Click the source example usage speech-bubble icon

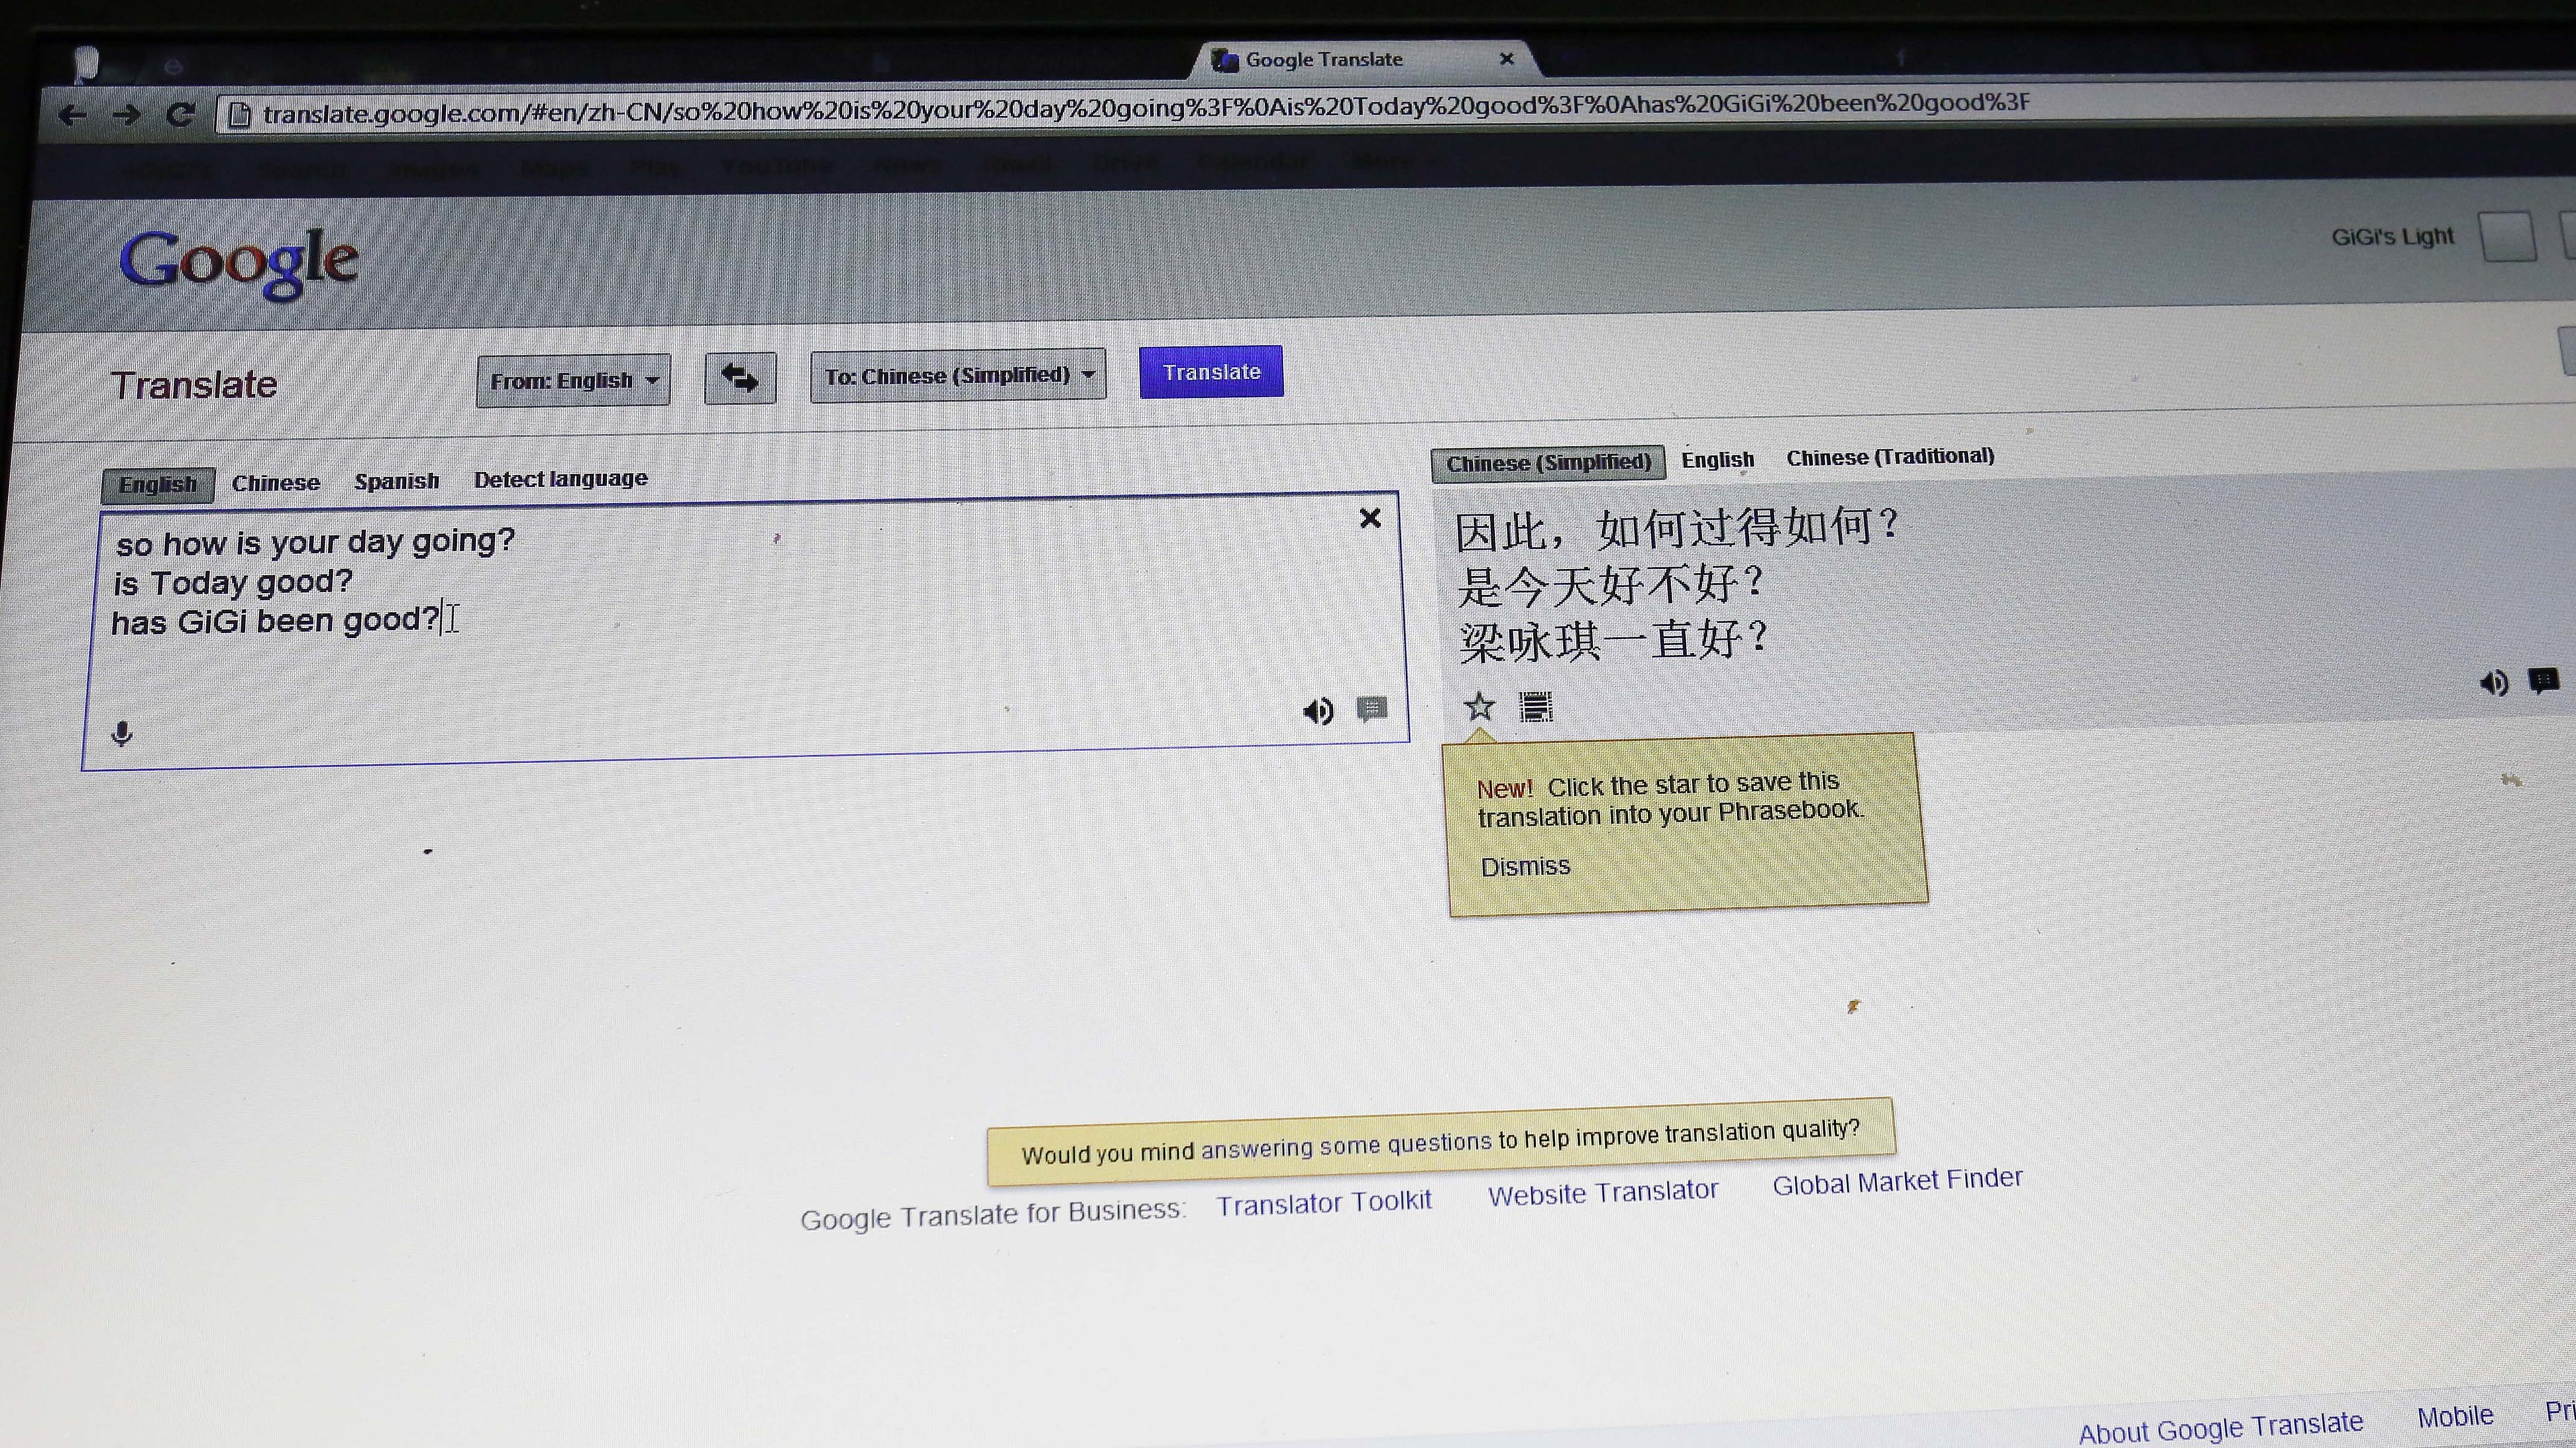pyautogui.click(x=1372, y=709)
